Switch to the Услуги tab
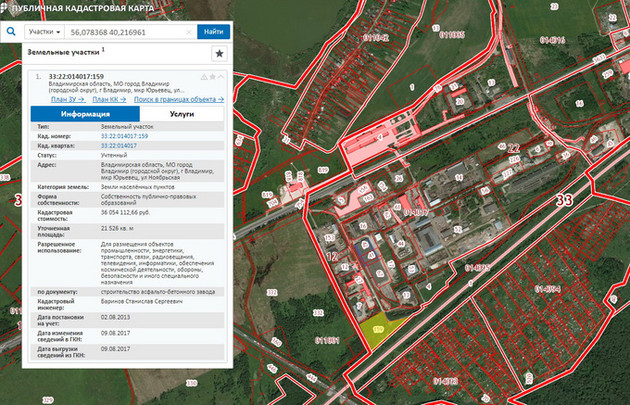 (x=182, y=115)
